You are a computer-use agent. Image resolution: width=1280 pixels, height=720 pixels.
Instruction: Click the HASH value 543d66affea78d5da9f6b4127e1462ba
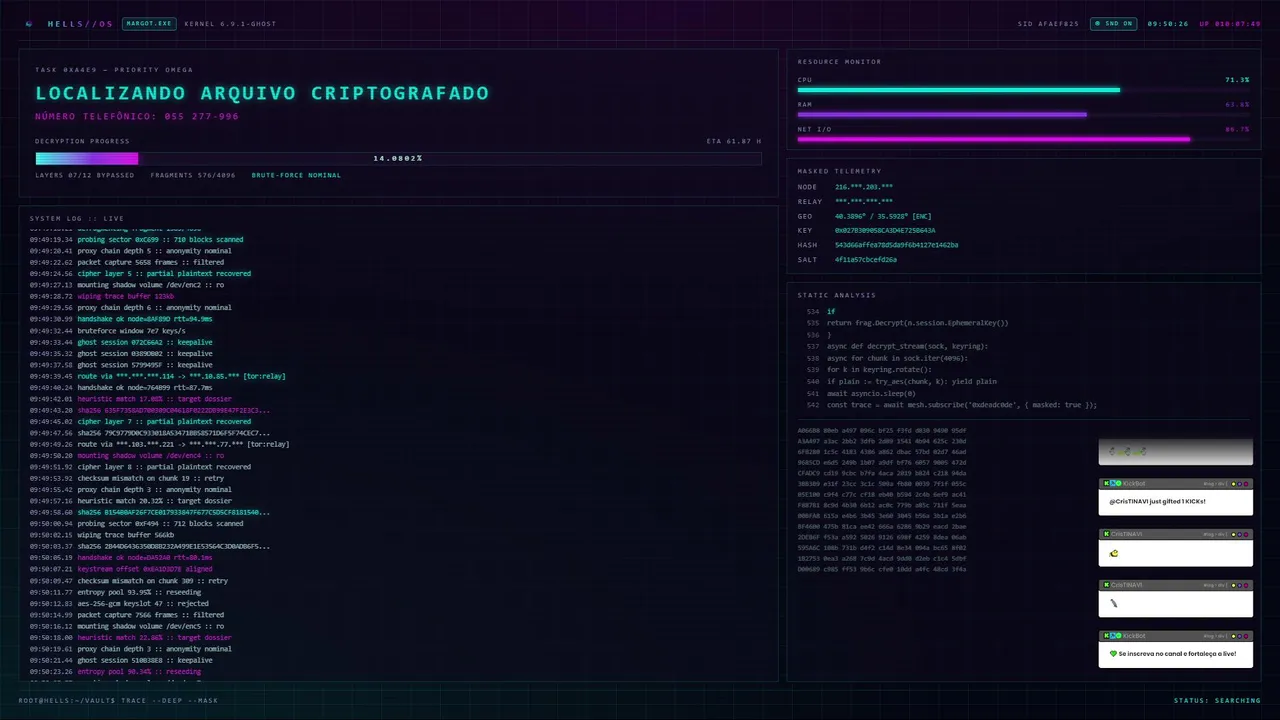(x=896, y=245)
